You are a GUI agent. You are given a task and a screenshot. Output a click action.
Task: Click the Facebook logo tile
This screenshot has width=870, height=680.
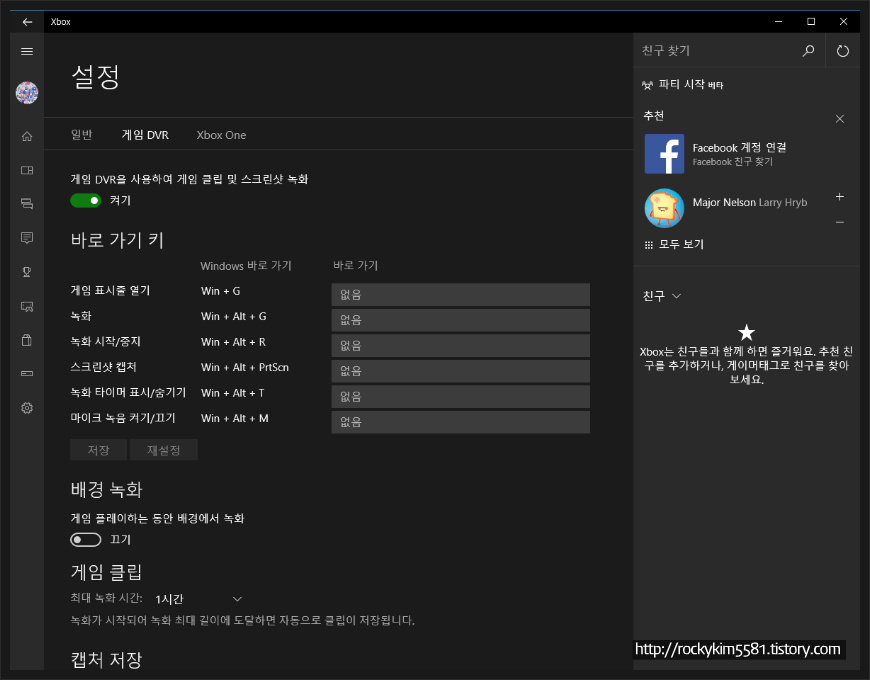pos(664,154)
